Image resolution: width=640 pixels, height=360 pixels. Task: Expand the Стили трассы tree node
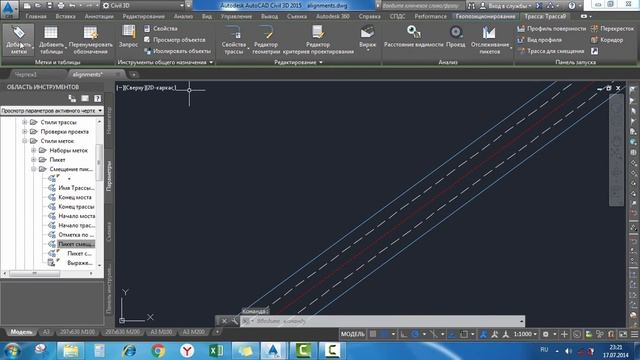click(x=24, y=122)
